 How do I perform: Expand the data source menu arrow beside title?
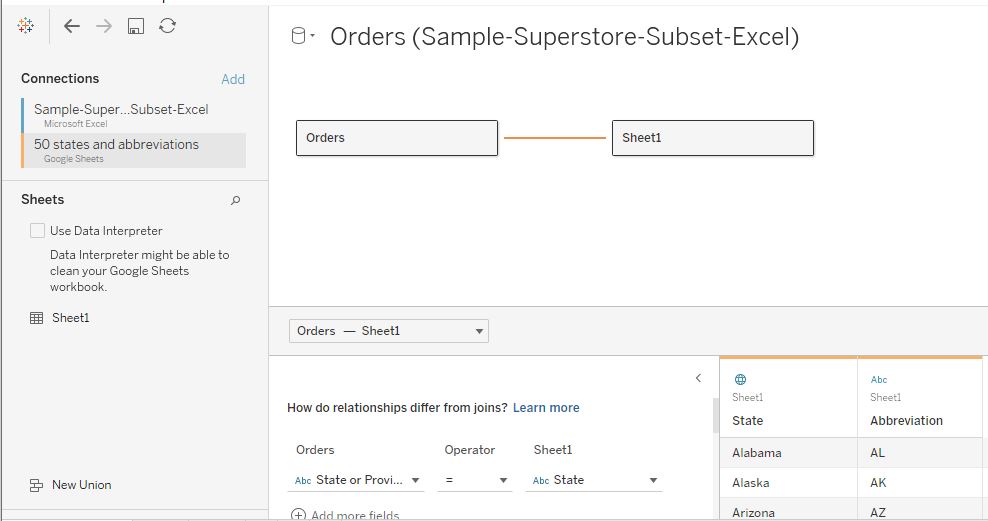coord(313,37)
